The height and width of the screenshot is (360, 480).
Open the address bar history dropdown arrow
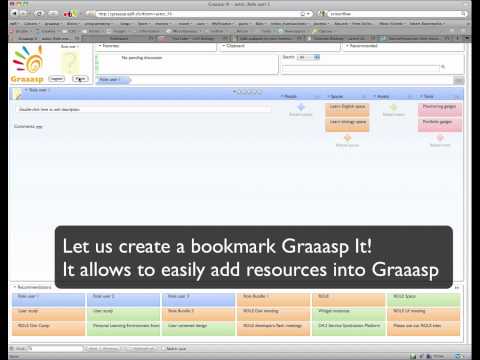click(308, 14)
